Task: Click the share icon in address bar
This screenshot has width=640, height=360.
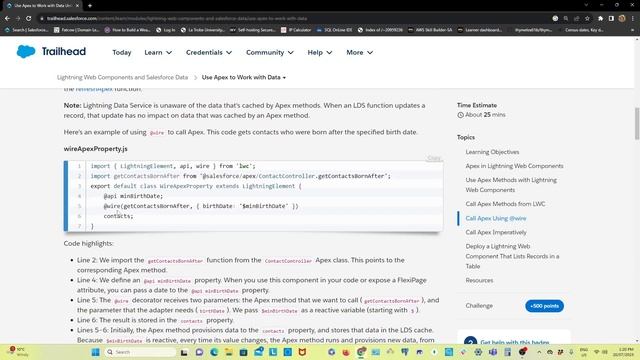Action: [x=576, y=18]
